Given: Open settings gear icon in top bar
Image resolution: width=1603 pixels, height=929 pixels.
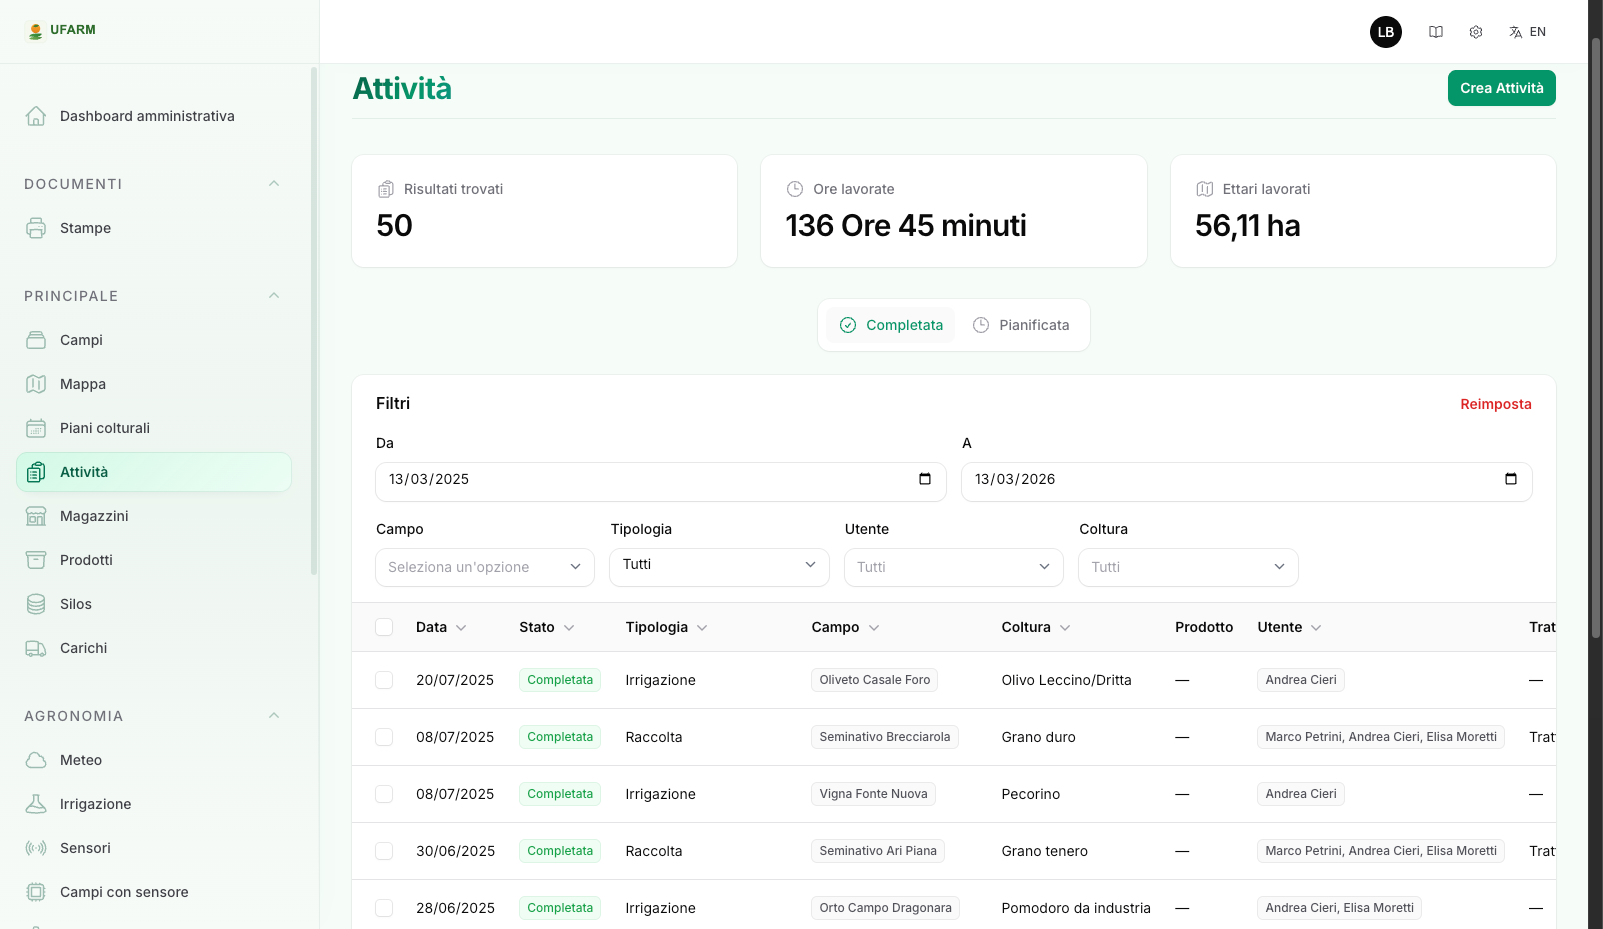Looking at the screenshot, I should (1476, 32).
